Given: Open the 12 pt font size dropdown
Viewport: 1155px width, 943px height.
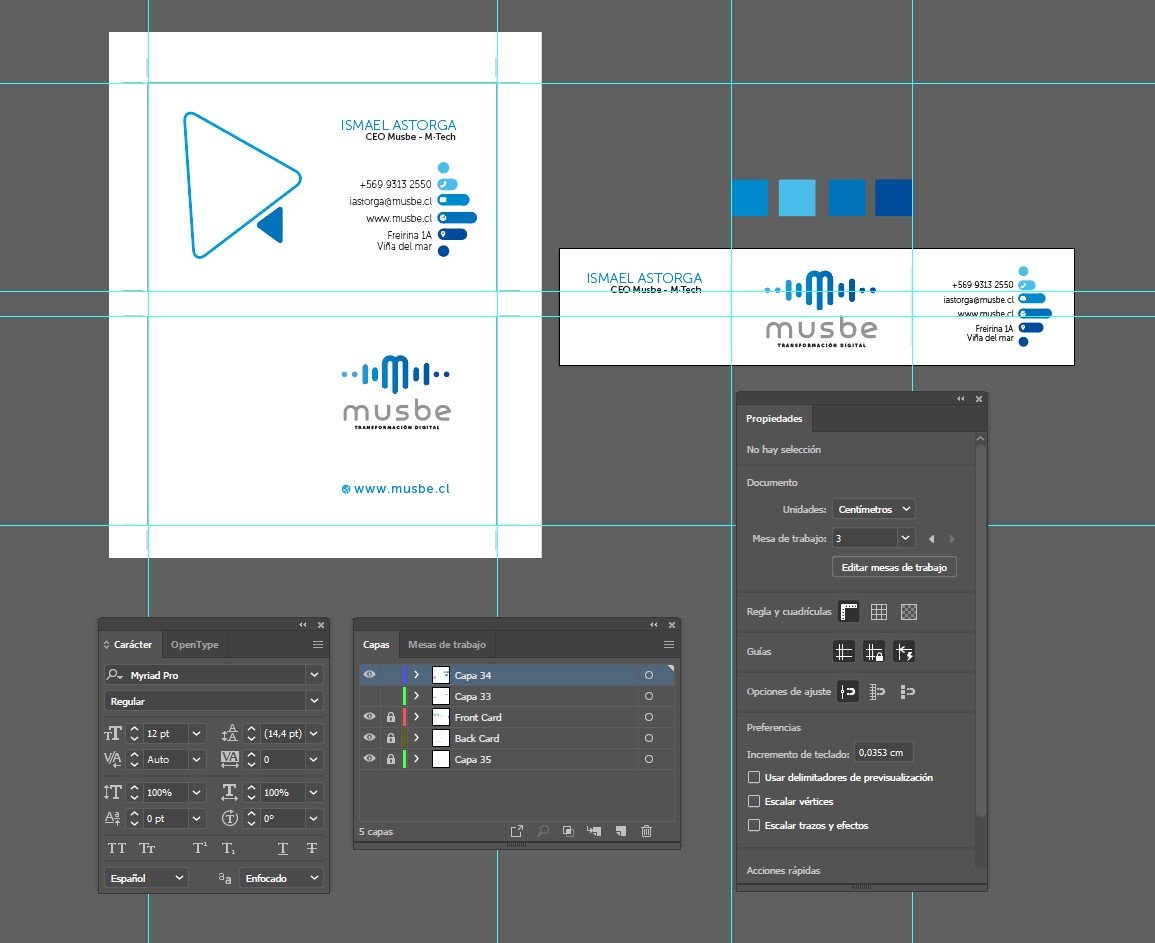Looking at the screenshot, I should [196, 734].
